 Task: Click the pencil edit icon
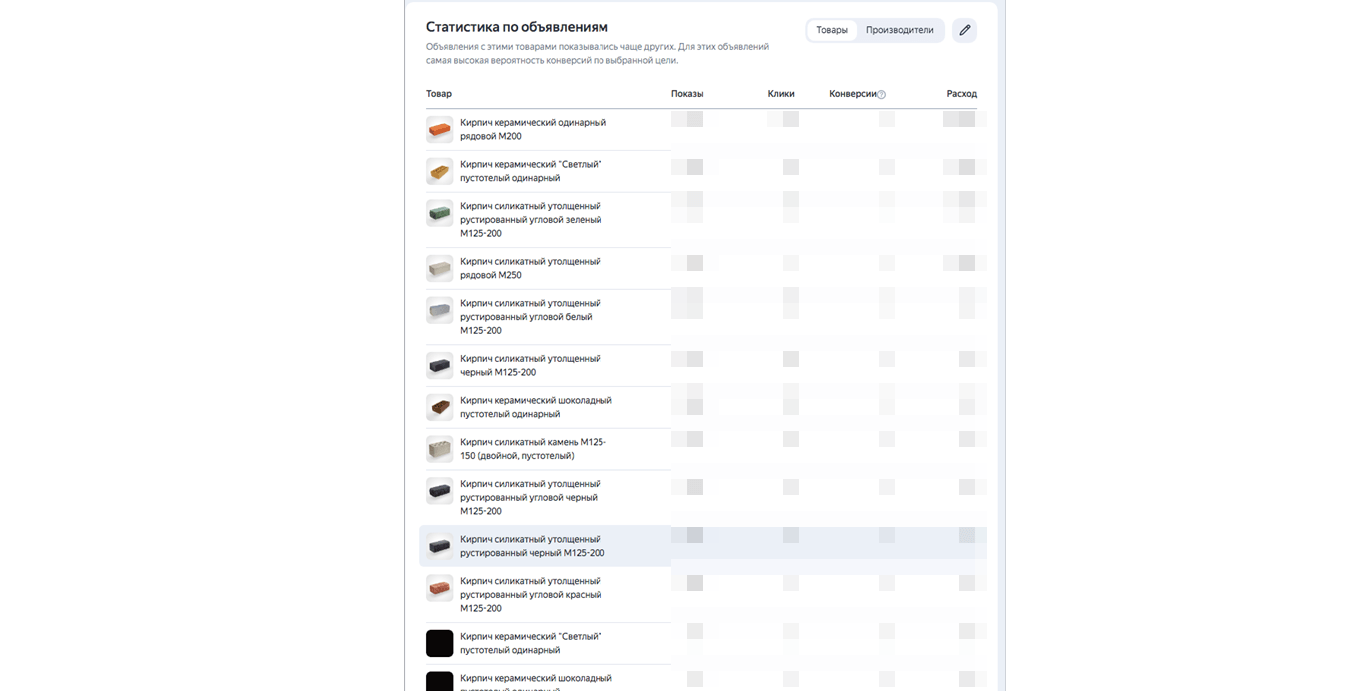(x=964, y=30)
